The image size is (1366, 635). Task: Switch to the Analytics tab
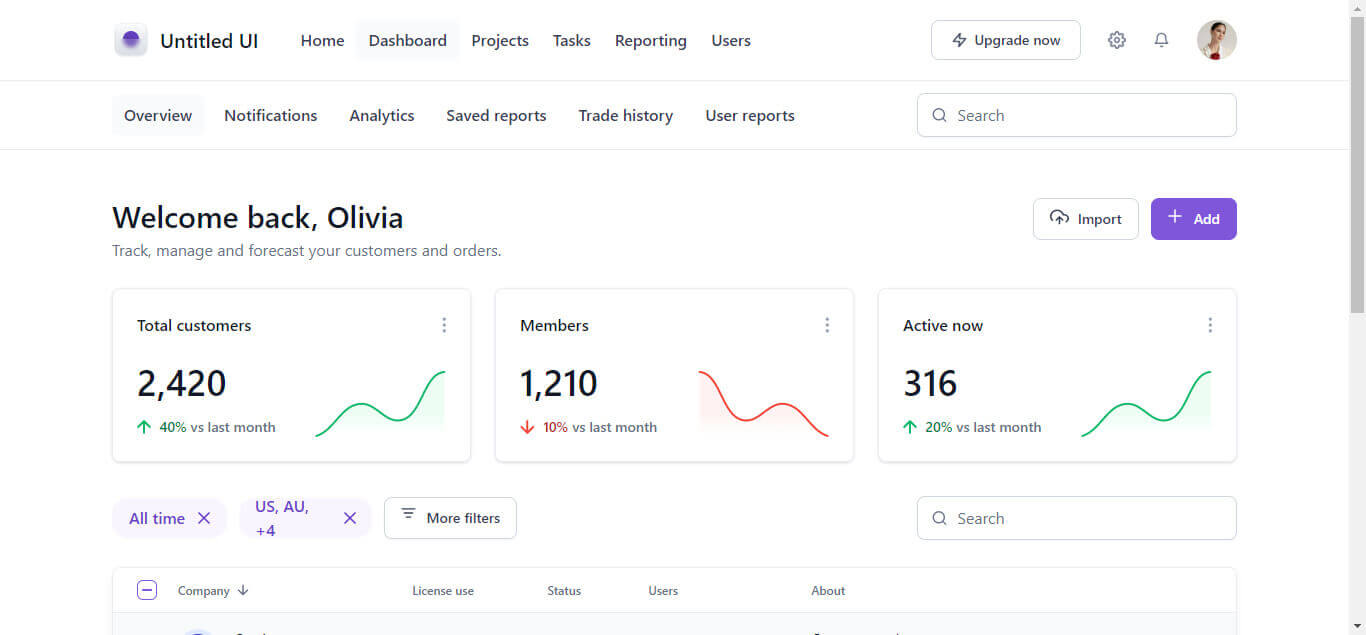[x=382, y=115]
